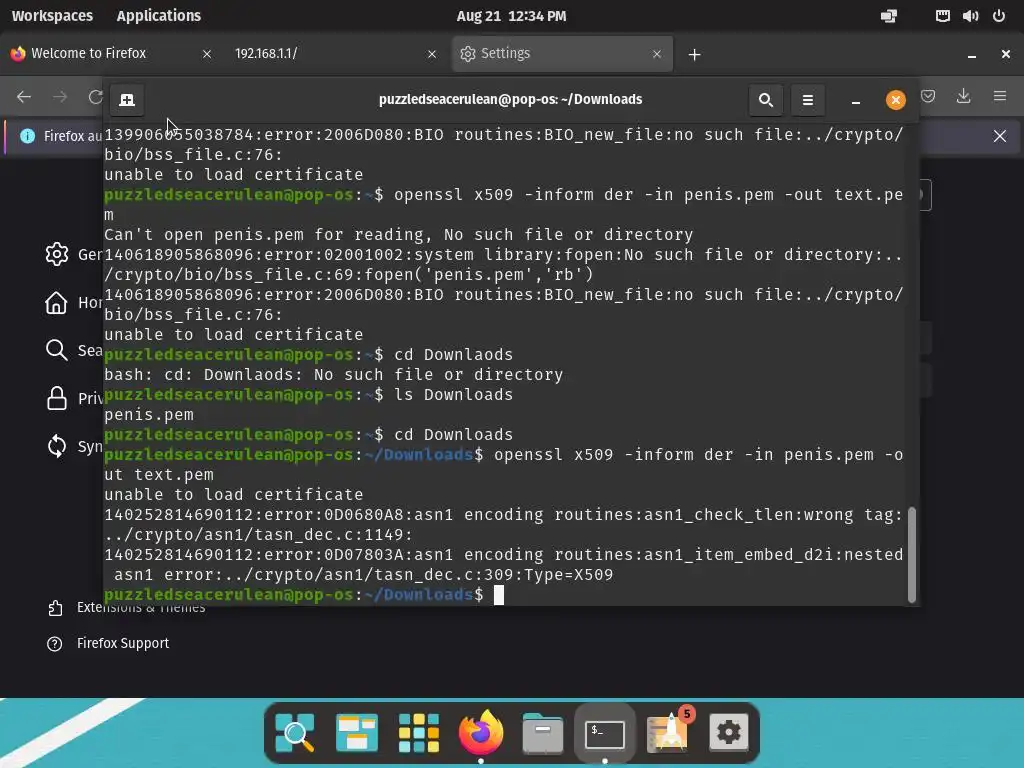Open Search settings in Firefox sidebar
The image size is (1024, 768).
point(57,350)
